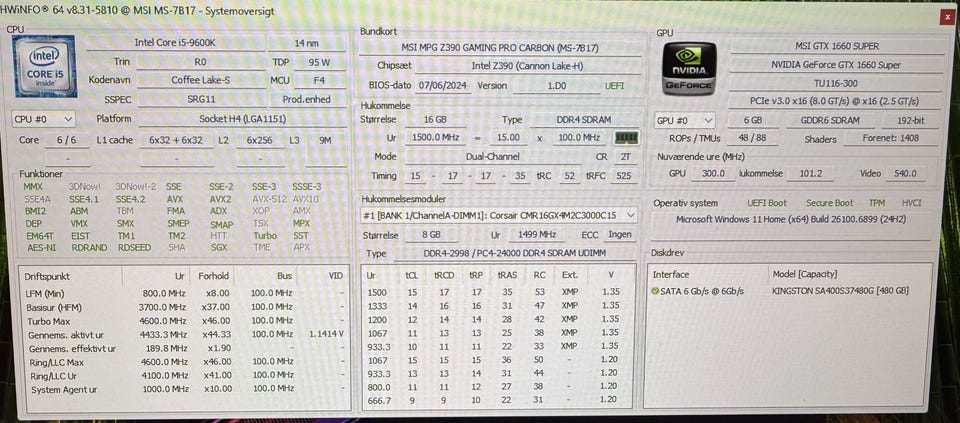Click the AVX2 feature flag
The image size is (960, 423).
[220, 199]
